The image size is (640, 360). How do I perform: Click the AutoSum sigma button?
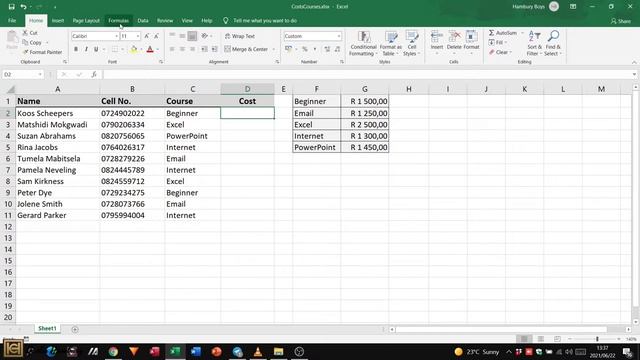(502, 33)
